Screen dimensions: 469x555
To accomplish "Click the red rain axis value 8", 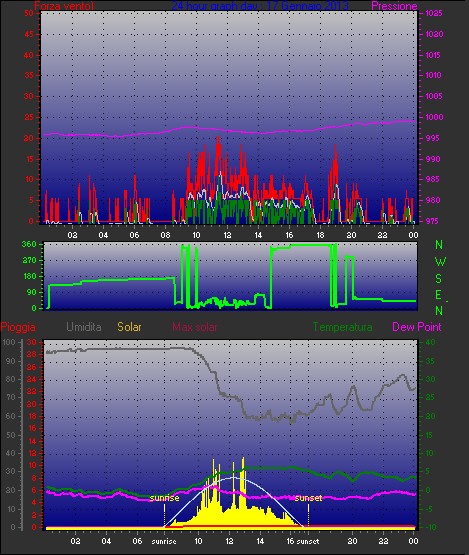I will coord(34,478).
